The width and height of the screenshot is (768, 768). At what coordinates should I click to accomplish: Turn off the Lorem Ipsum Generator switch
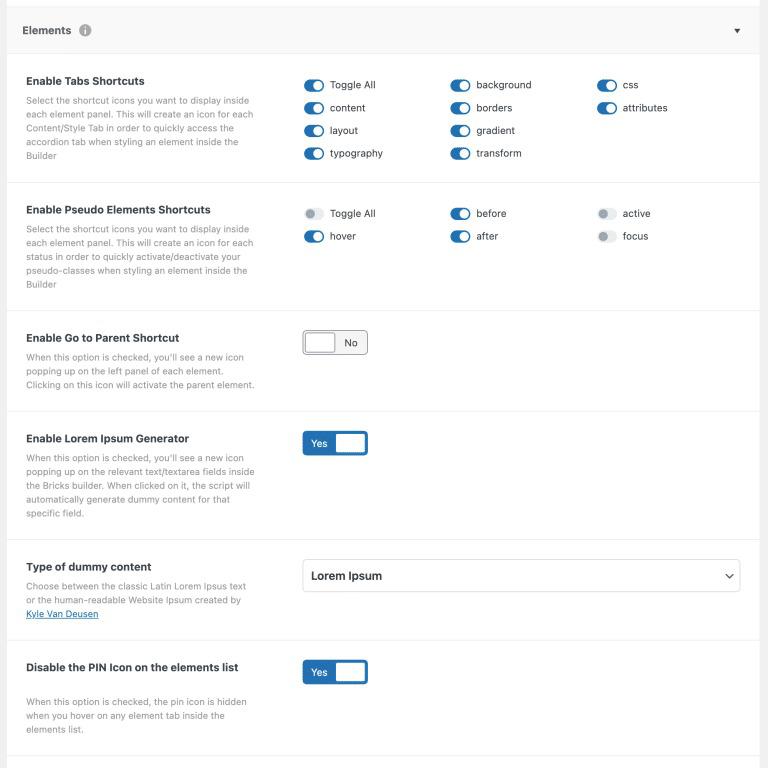335,443
